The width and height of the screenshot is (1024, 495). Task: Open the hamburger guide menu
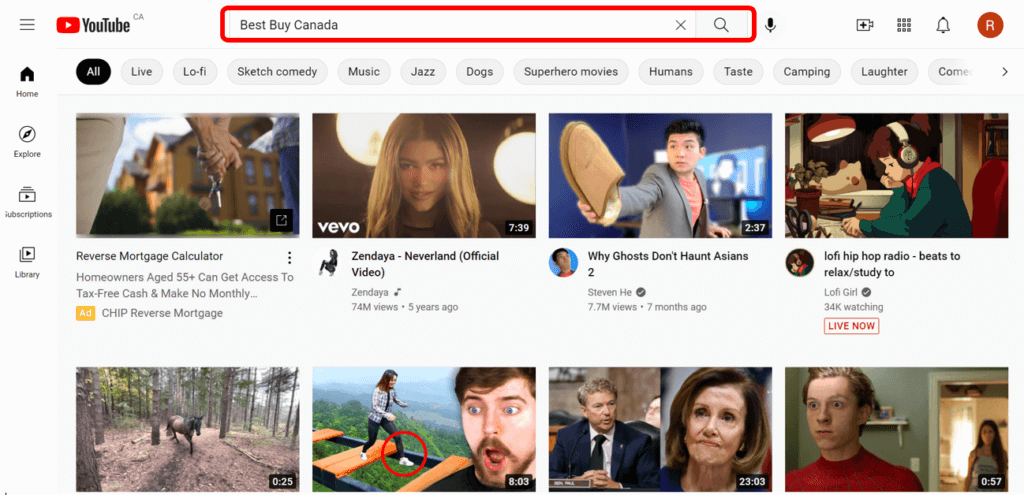tap(27, 25)
